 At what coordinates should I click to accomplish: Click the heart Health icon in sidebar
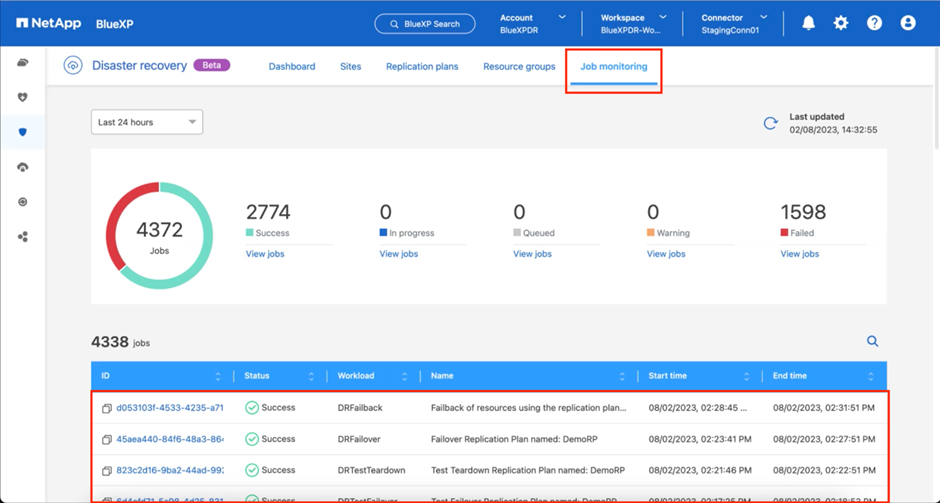pos(22,97)
